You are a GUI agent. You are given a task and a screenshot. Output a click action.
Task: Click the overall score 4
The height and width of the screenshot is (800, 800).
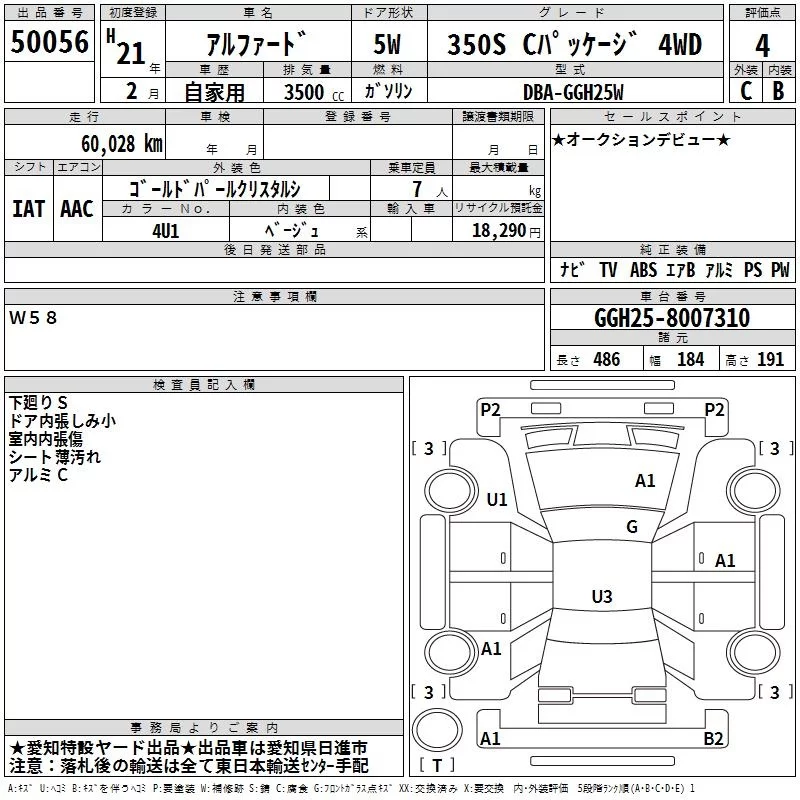pos(762,45)
